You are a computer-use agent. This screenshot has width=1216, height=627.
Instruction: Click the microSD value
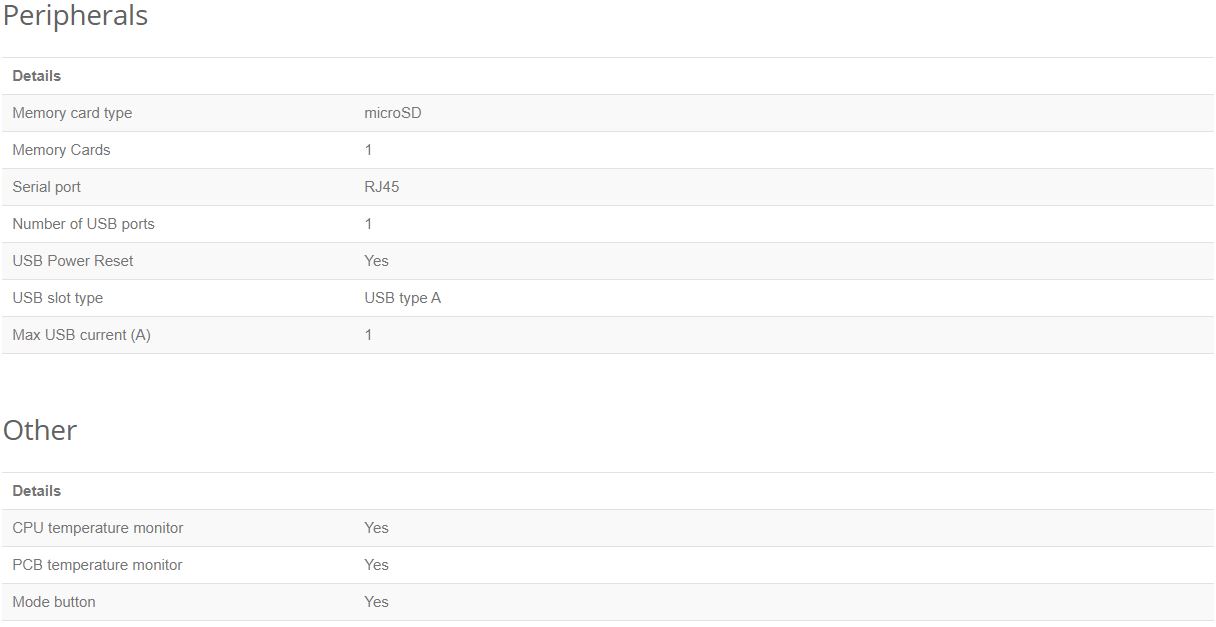tap(393, 113)
